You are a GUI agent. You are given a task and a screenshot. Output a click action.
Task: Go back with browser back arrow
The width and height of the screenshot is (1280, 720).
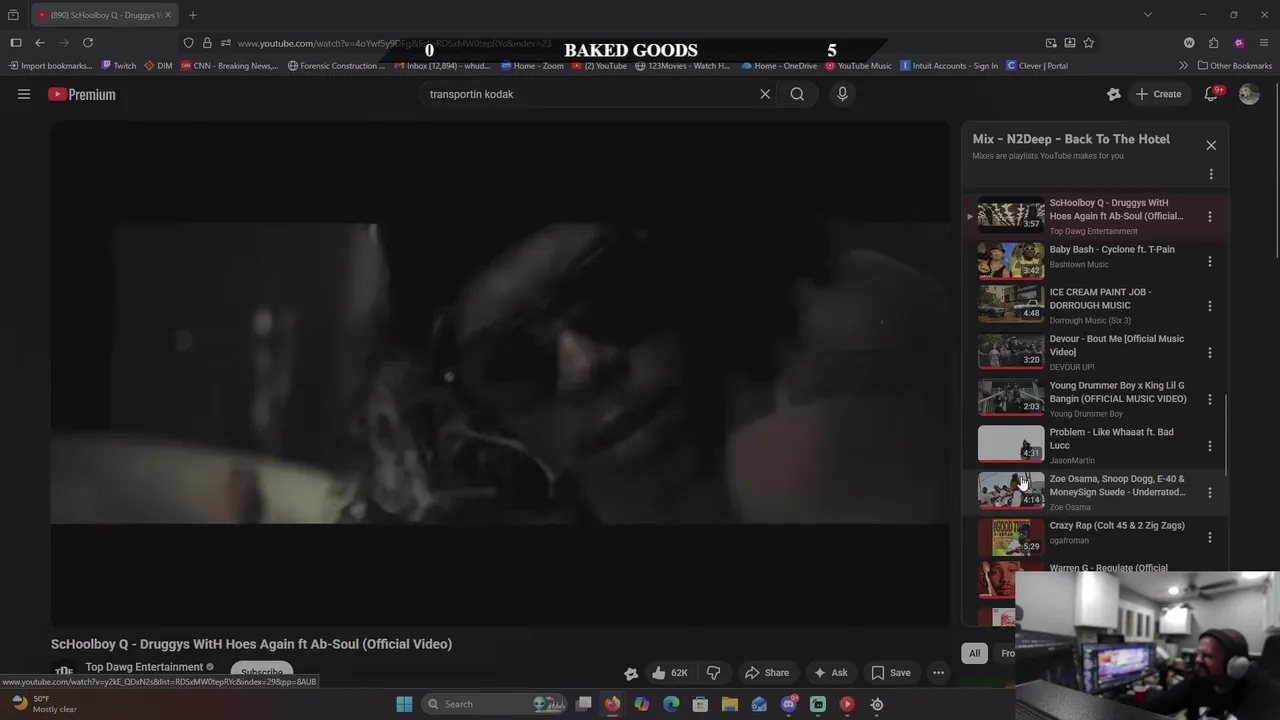coord(40,43)
